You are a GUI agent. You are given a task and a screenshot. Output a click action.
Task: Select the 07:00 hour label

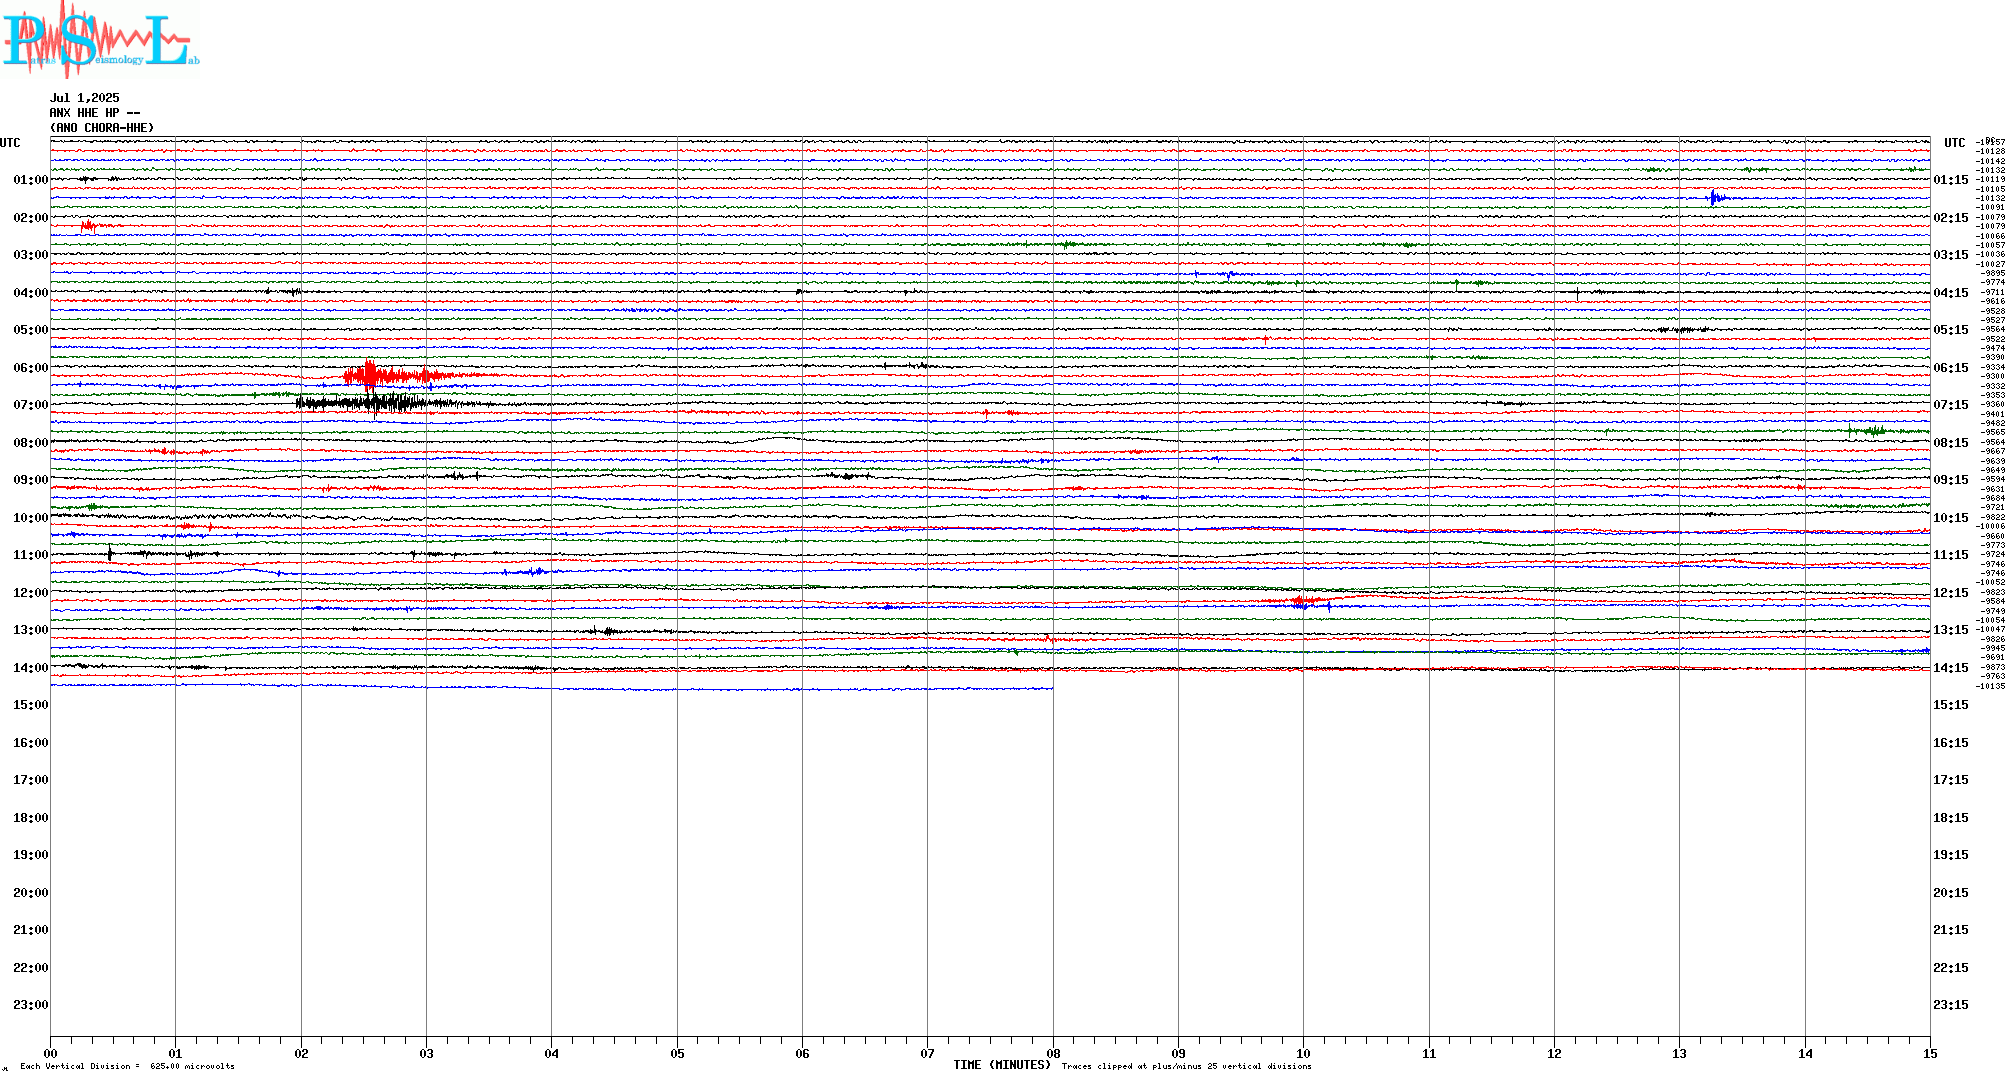tap(30, 405)
